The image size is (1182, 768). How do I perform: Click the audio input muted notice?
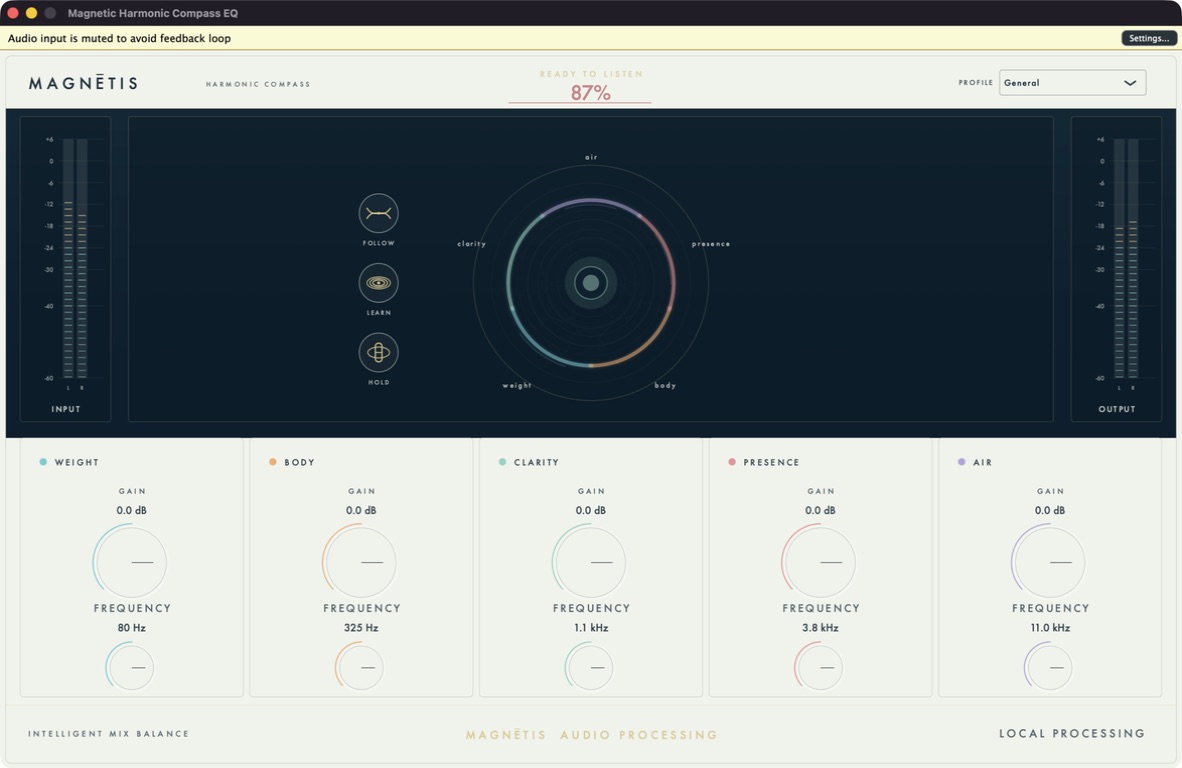119,38
